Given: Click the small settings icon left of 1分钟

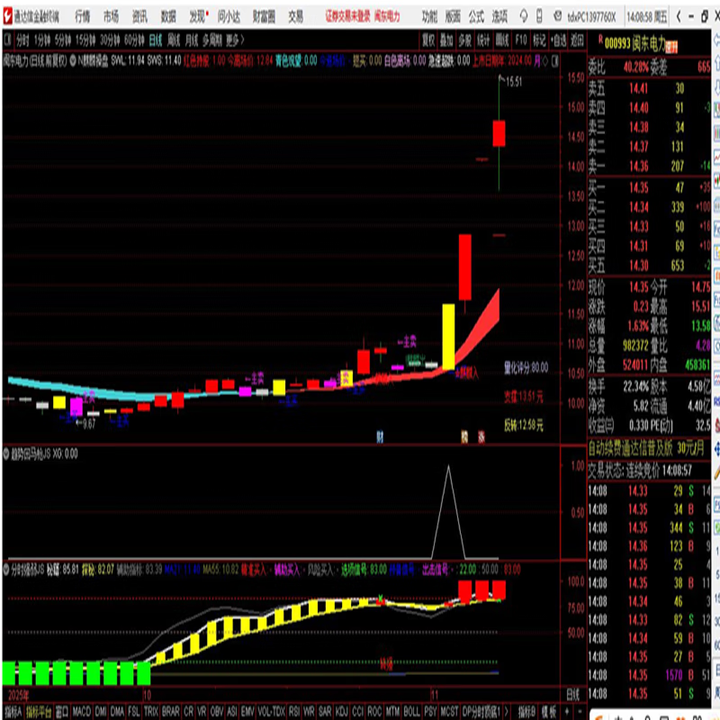Looking at the screenshot, I should 7,40.
